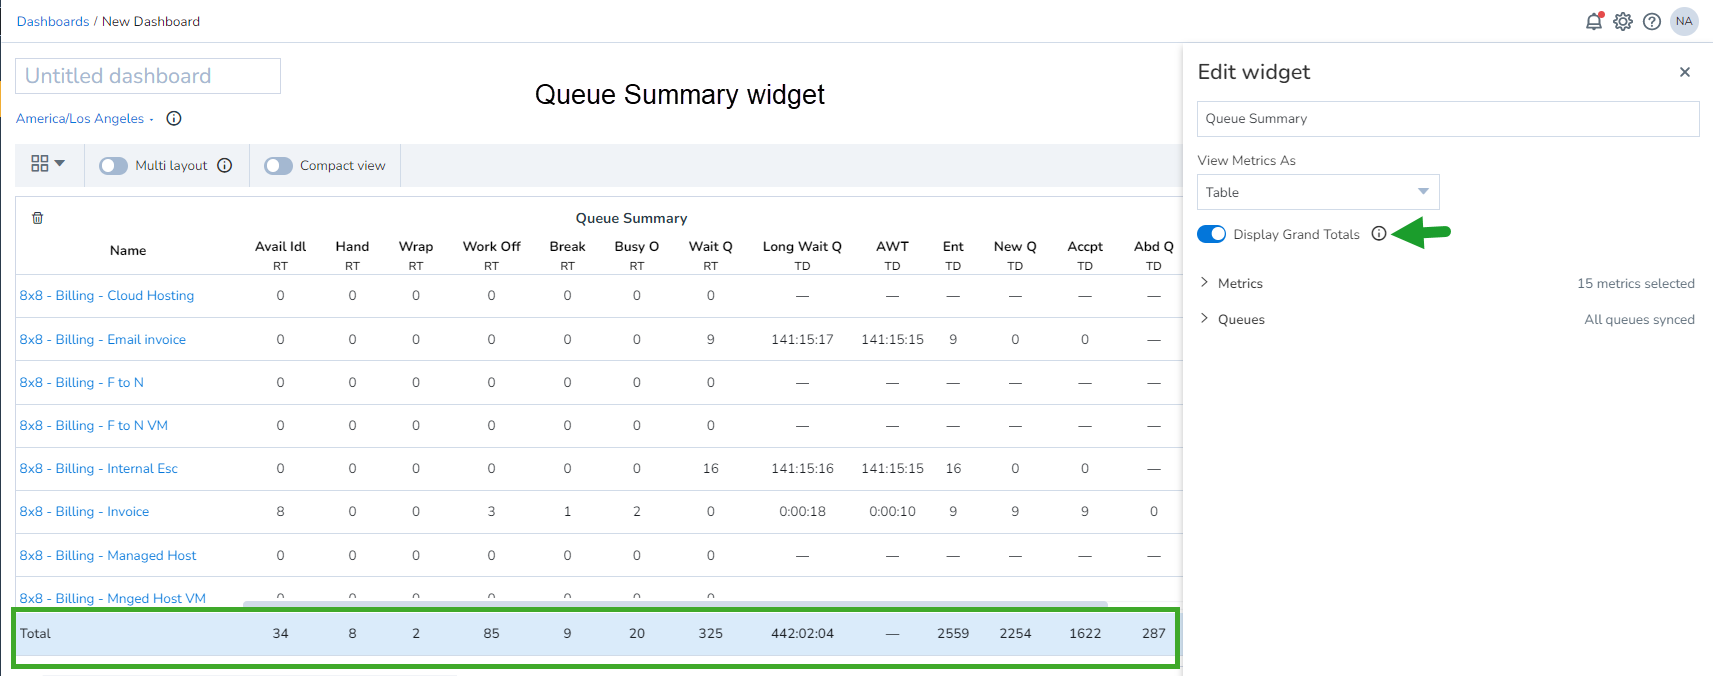Click the Untitled dashboard name field
Image resolution: width=1713 pixels, height=676 pixels.
[148, 76]
